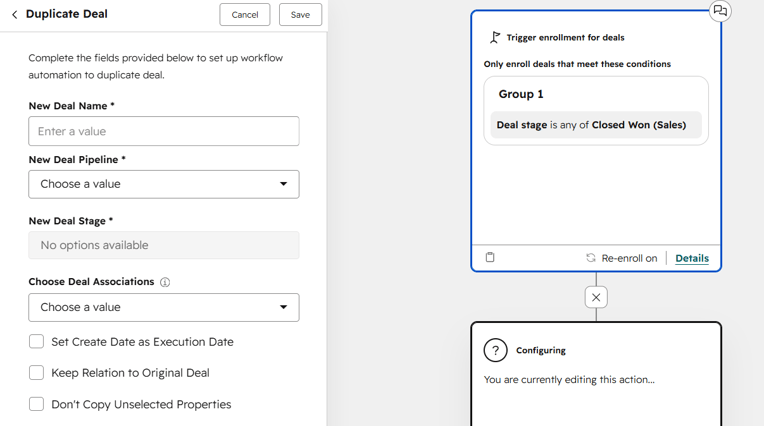764x426 pixels.
Task: Click the clipboard icon in the trigger card footer
Action: pyautogui.click(x=490, y=257)
